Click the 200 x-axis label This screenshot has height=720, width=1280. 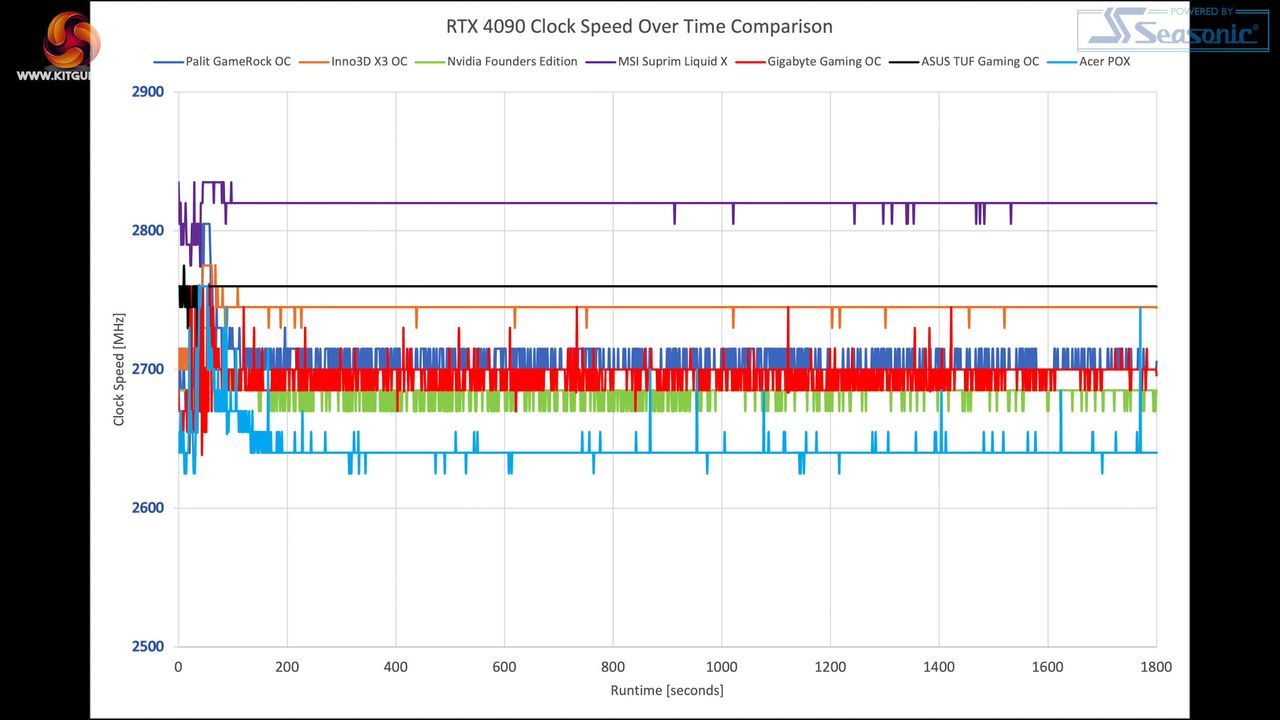pos(287,667)
